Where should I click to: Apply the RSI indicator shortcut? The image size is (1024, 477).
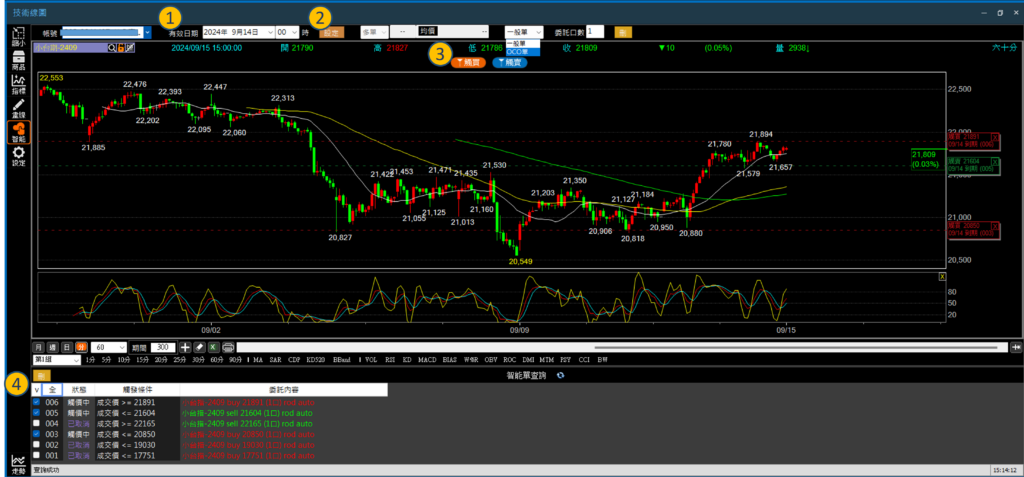coord(390,361)
